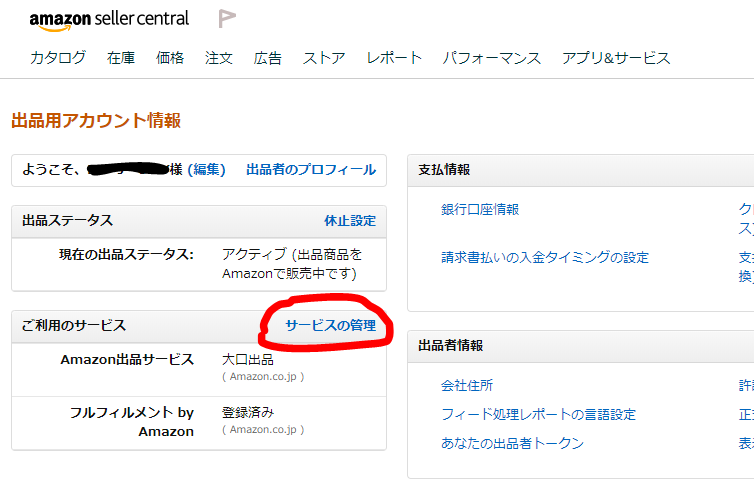754x490 pixels.
Task: Open サービスの管理 link
Action: pyautogui.click(x=331, y=326)
